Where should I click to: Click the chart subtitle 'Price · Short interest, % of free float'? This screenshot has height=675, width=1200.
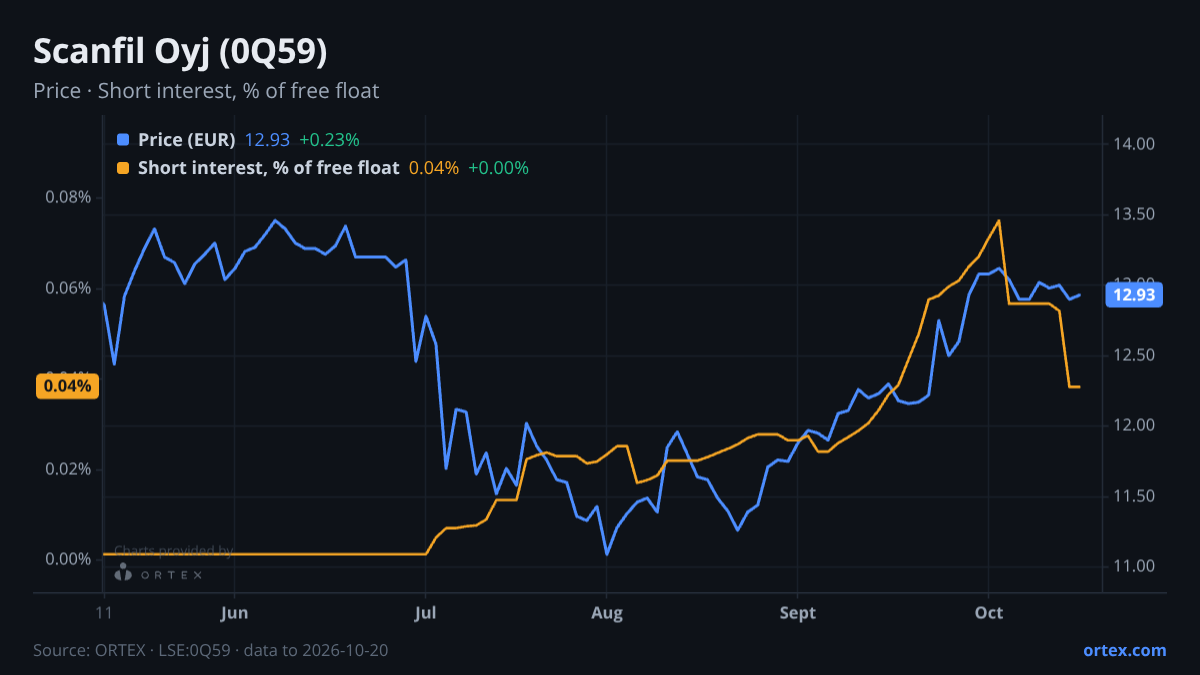pos(206,91)
